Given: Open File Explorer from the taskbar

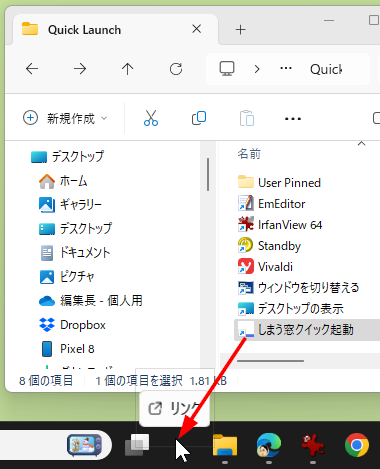Looking at the screenshot, I should pyautogui.click(x=225, y=445).
